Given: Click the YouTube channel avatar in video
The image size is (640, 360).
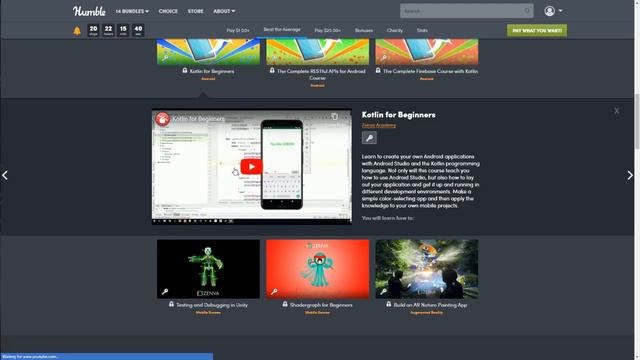Looking at the screenshot, I should point(162,119).
